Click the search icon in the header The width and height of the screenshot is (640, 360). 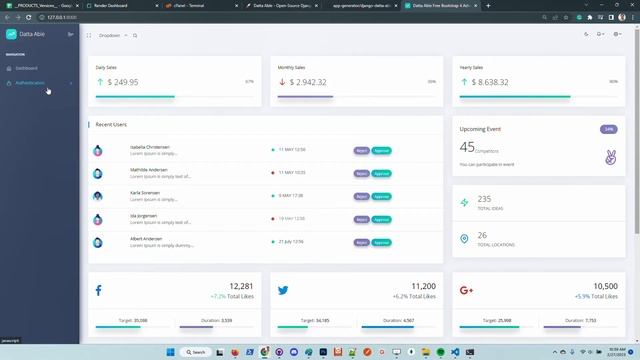click(x=135, y=36)
